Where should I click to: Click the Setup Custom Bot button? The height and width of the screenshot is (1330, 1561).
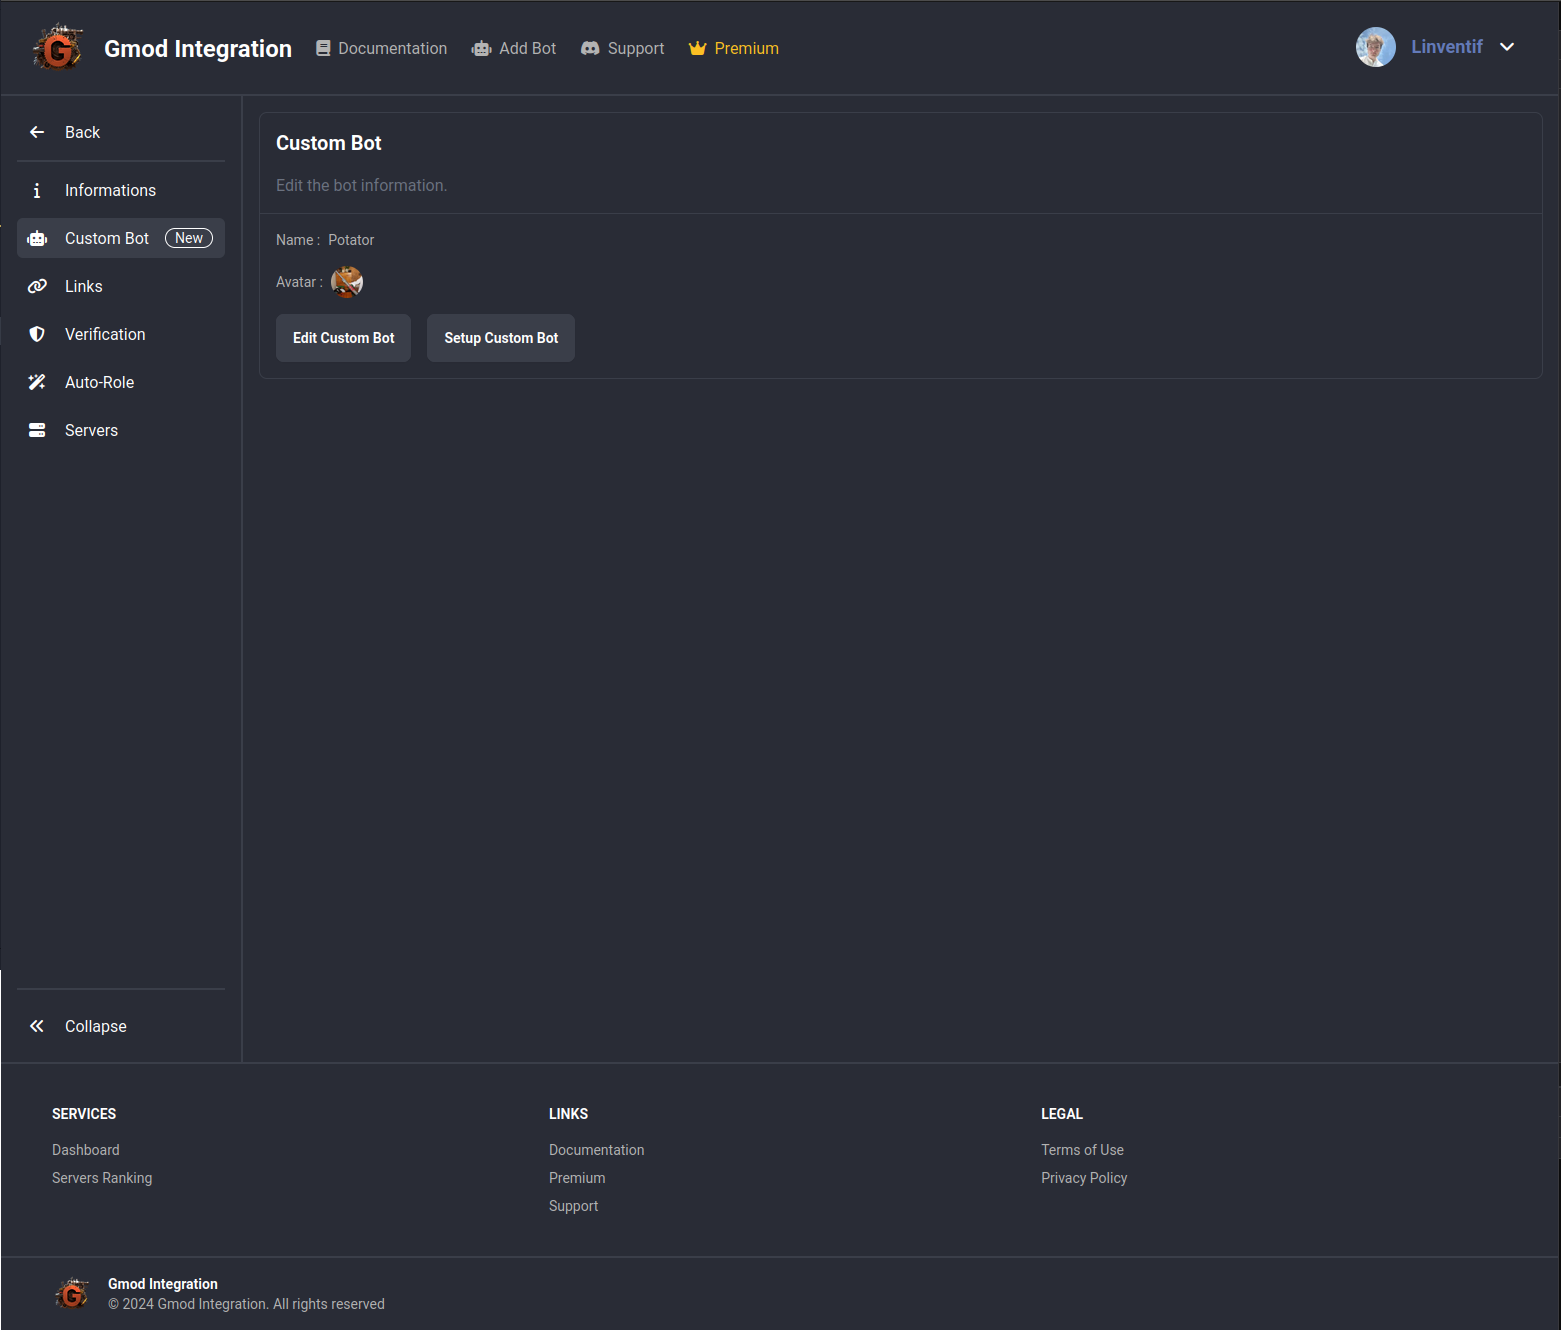pyautogui.click(x=501, y=338)
